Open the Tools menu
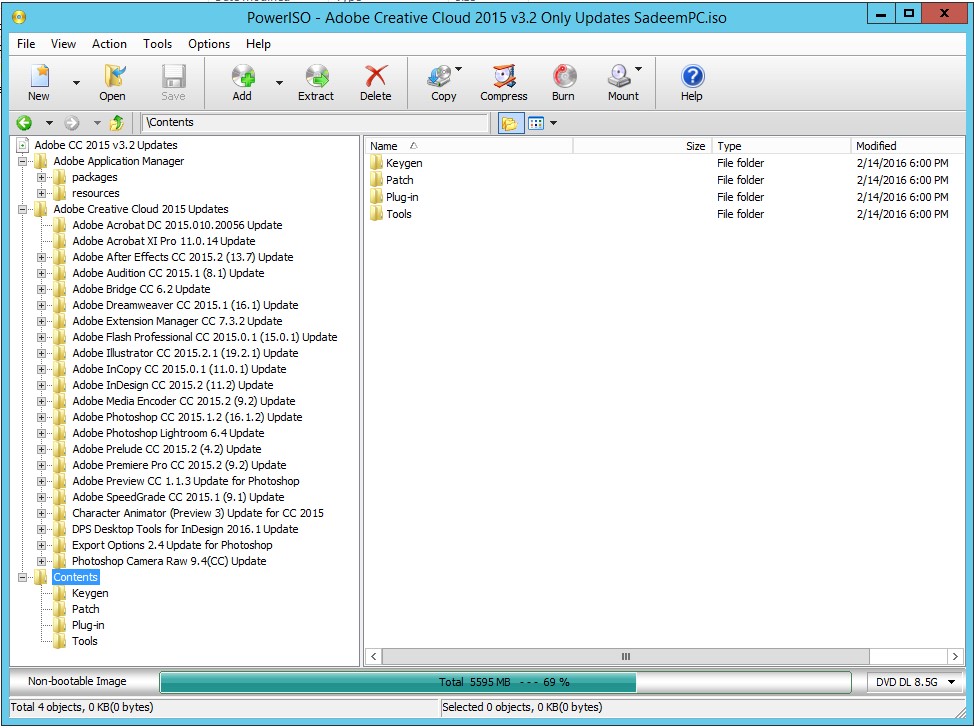This screenshot has width=974, height=728. (x=157, y=44)
